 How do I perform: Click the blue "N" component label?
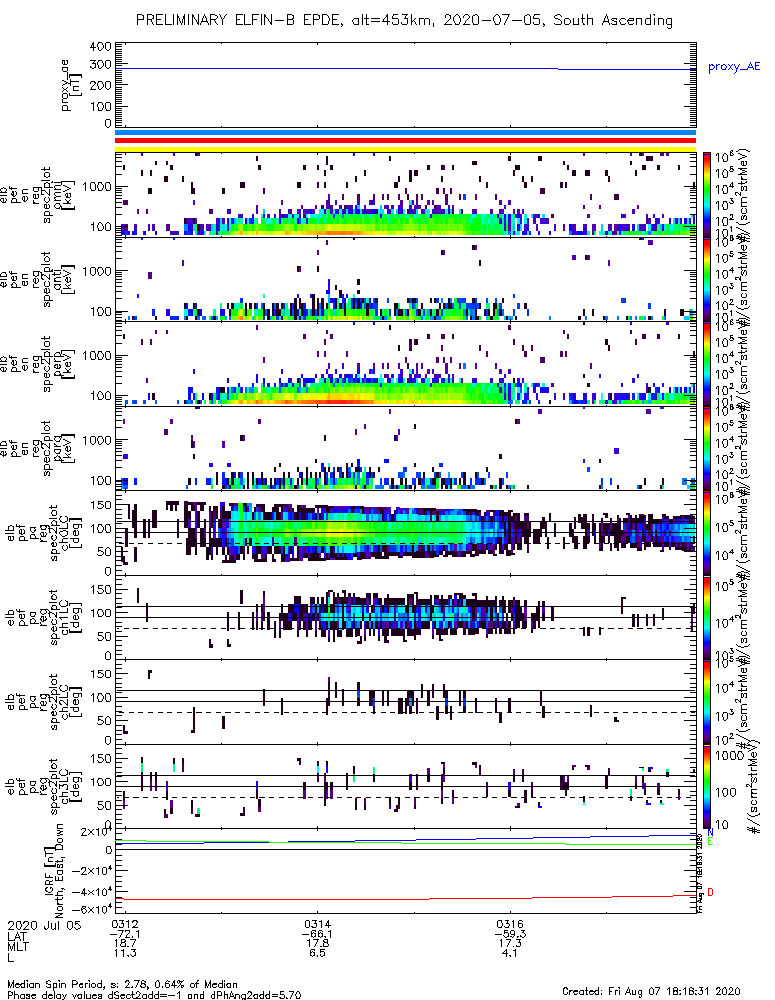710,833
